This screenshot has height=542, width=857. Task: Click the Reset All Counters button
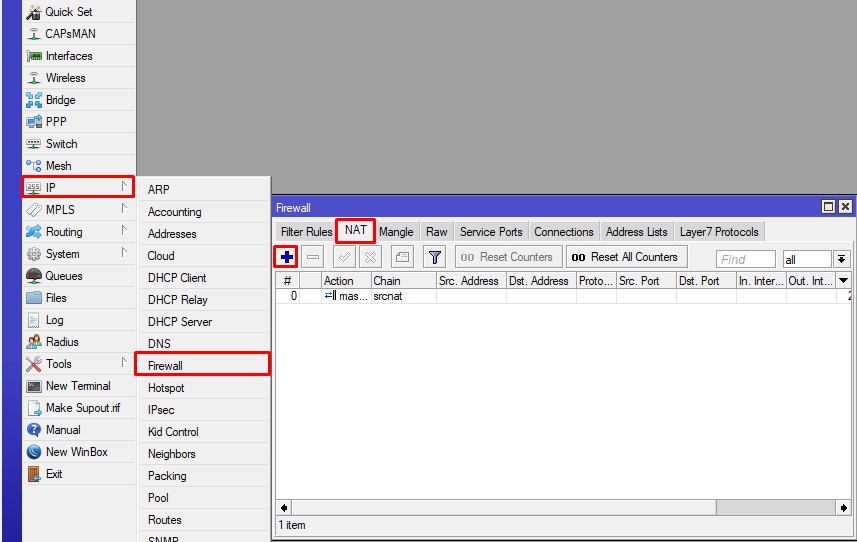click(x=626, y=257)
